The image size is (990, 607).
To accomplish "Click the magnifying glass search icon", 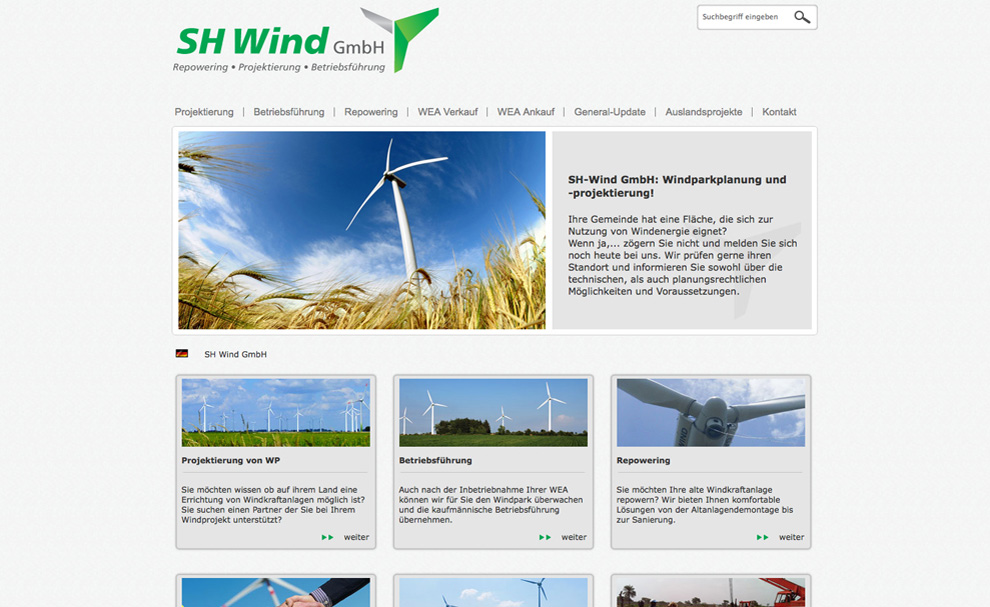I will point(802,17).
